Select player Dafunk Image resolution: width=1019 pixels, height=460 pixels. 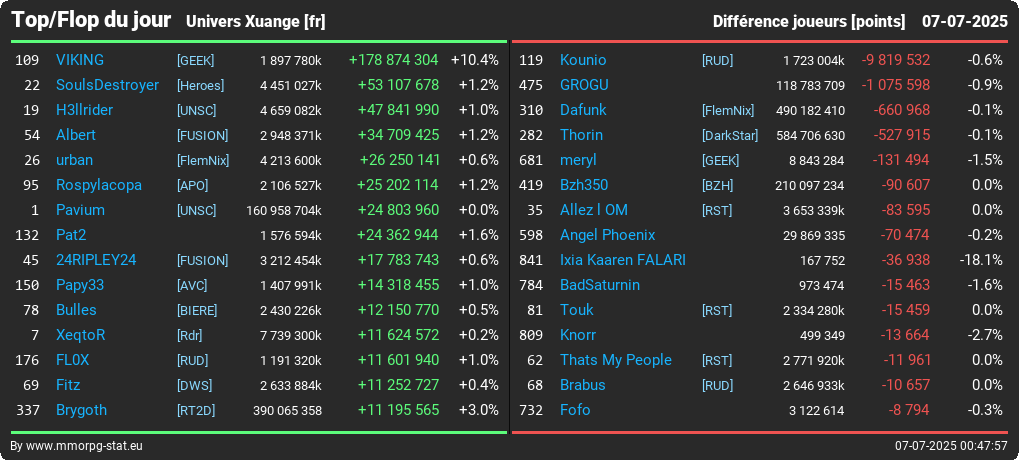click(583, 110)
